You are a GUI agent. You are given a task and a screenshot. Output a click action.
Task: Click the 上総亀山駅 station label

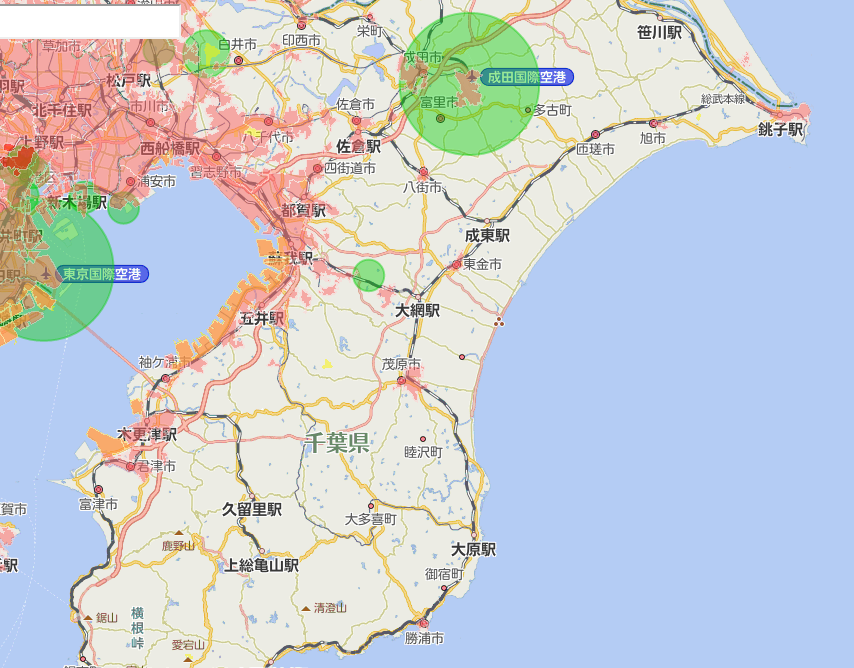pyautogui.click(x=261, y=565)
